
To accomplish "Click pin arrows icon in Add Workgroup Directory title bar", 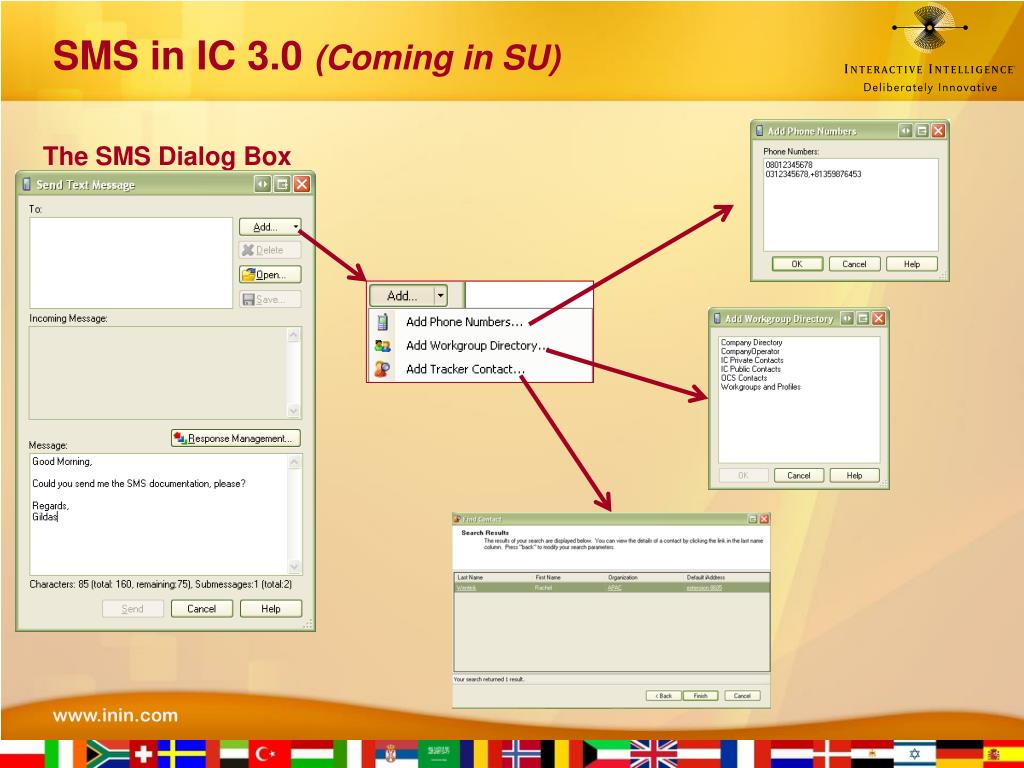I will pos(847,318).
